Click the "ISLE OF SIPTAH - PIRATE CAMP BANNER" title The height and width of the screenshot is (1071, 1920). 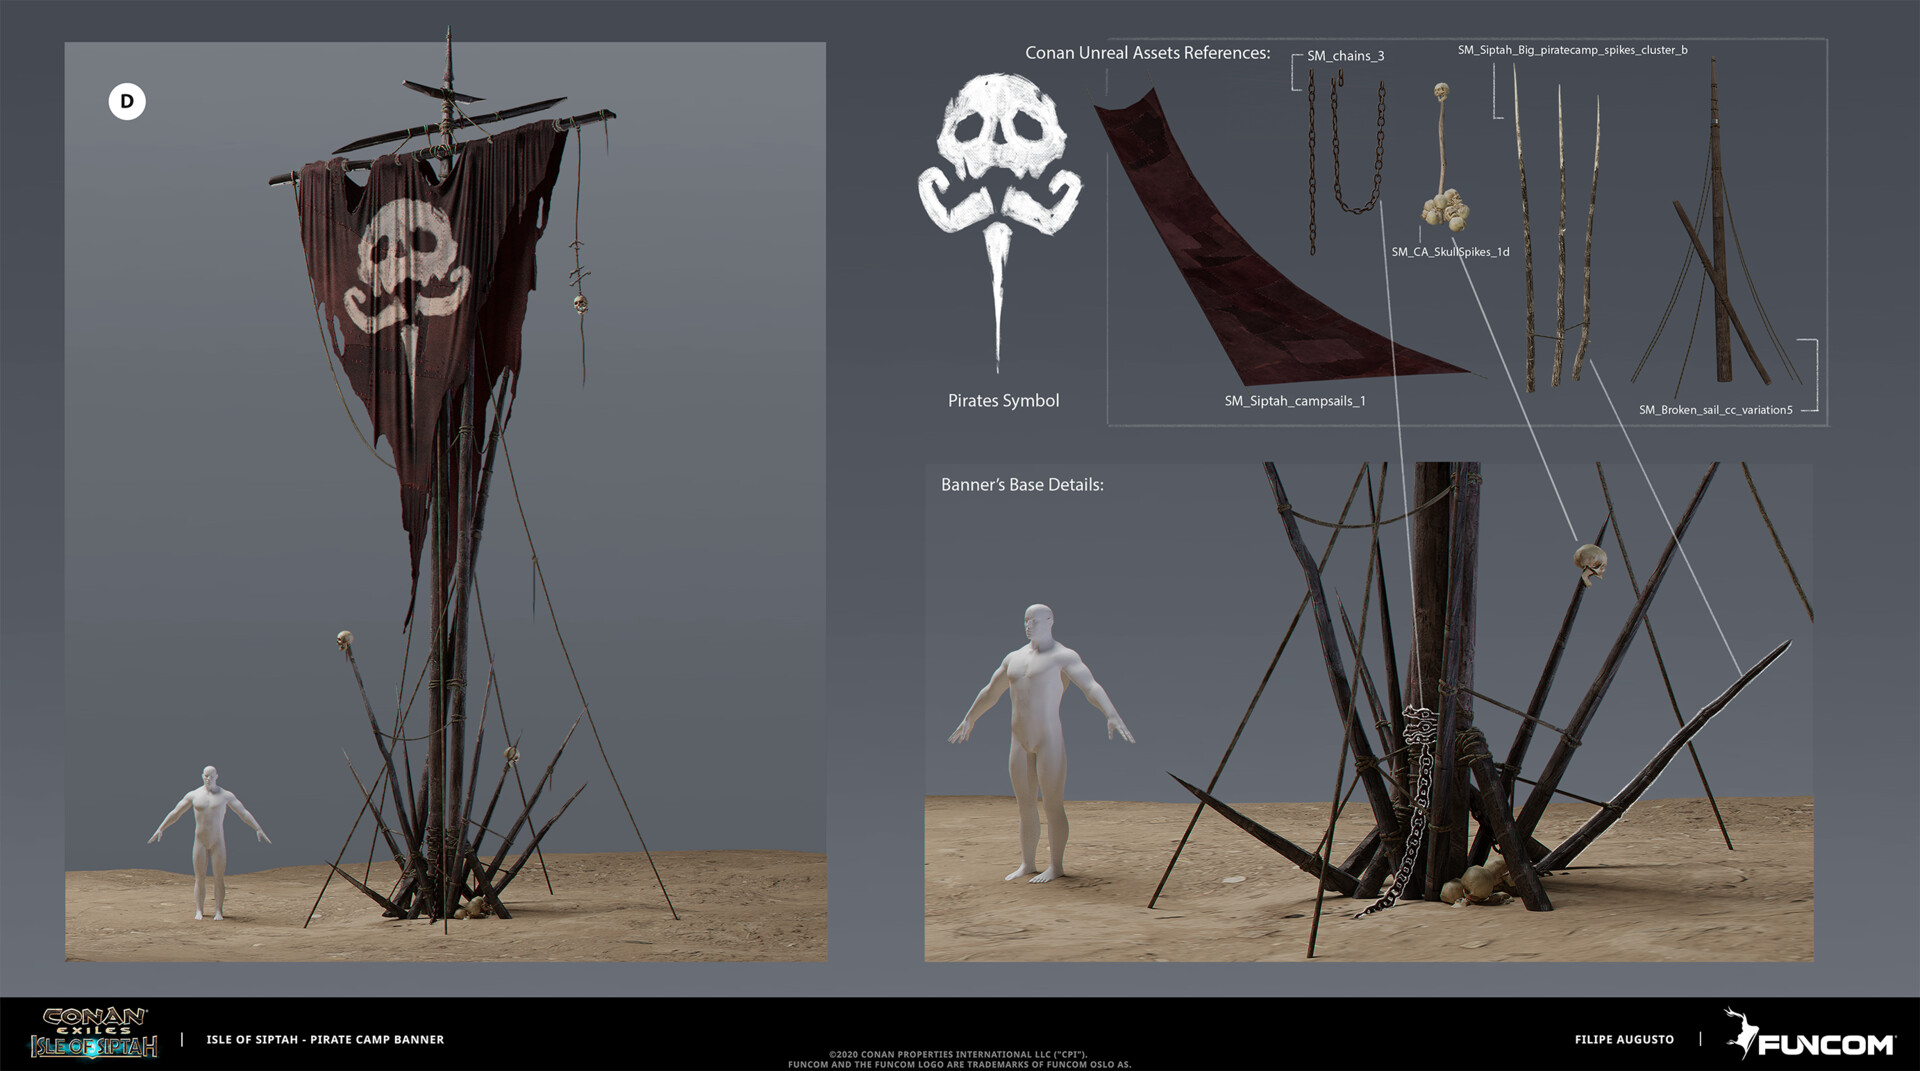click(x=325, y=1040)
